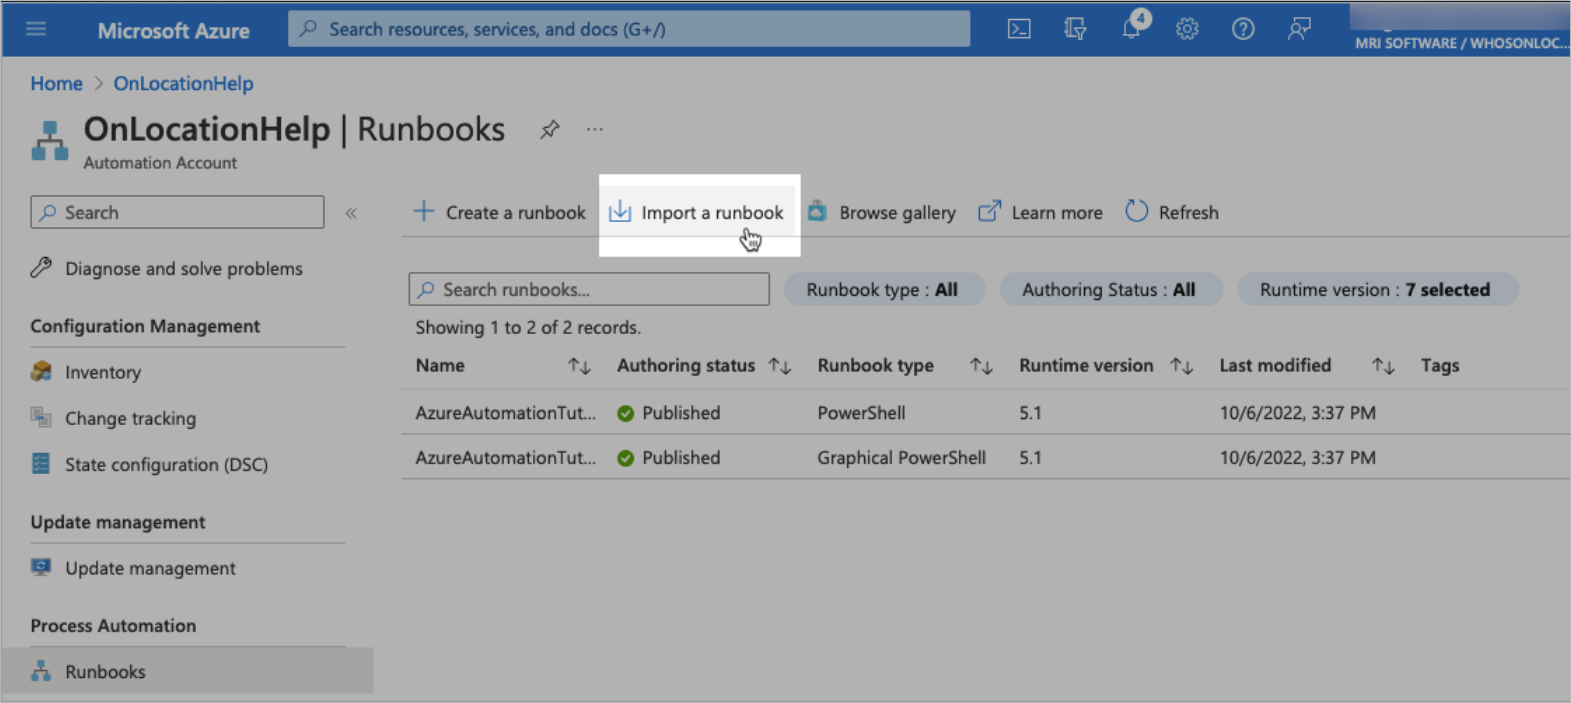Open the notifications bell
The width and height of the screenshot is (1571, 703).
point(1131,29)
